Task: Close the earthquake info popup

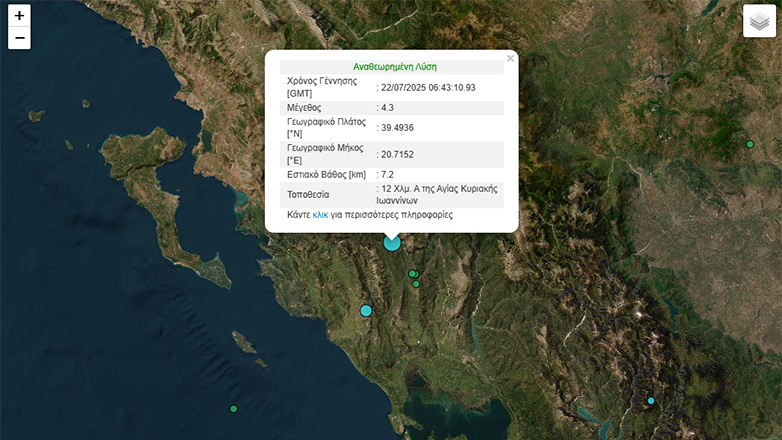Action: click(510, 58)
